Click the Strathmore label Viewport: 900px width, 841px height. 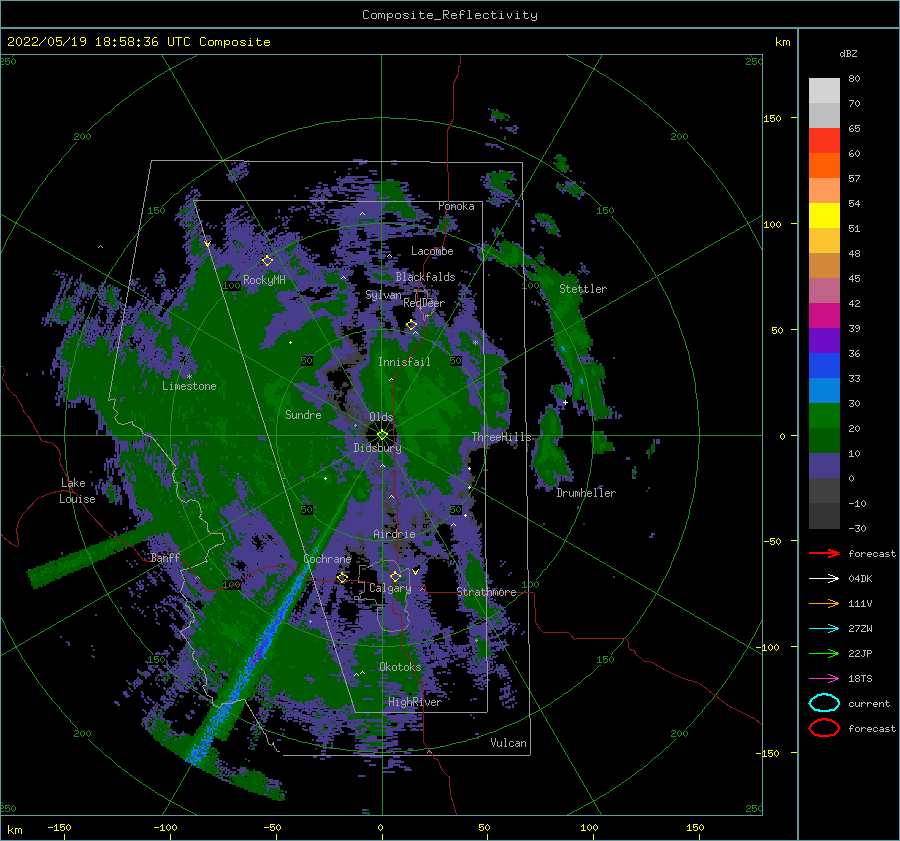[487, 592]
